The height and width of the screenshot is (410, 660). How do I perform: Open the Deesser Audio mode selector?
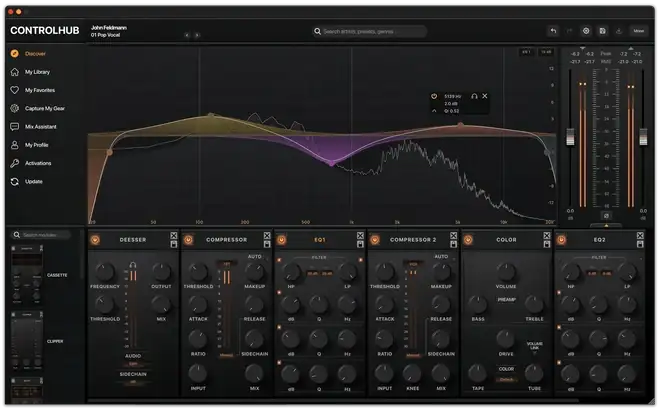[x=133, y=364]
